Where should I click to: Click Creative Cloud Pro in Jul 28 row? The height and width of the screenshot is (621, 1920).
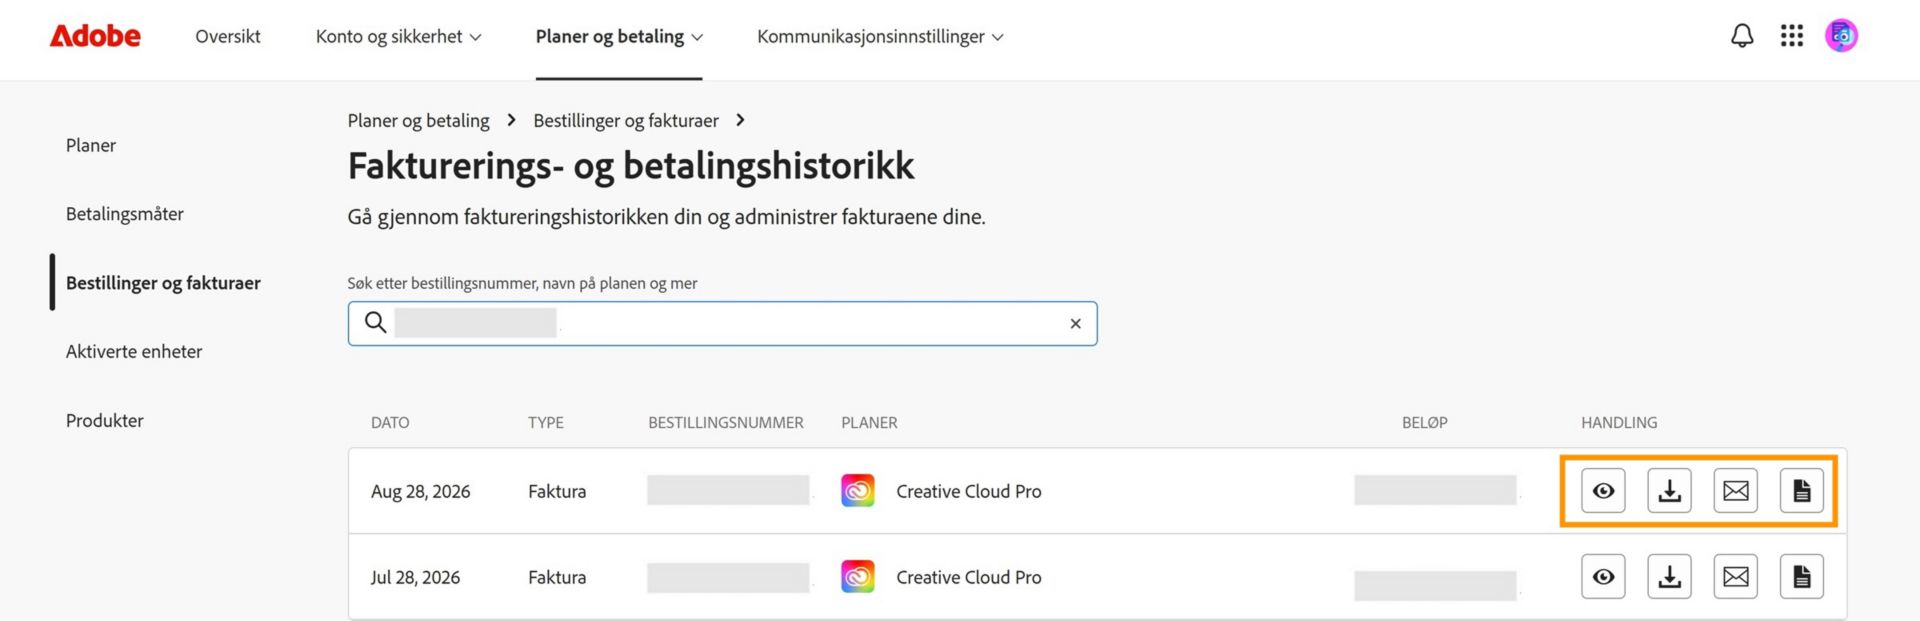pyautogui.click(x=969, y=577)
